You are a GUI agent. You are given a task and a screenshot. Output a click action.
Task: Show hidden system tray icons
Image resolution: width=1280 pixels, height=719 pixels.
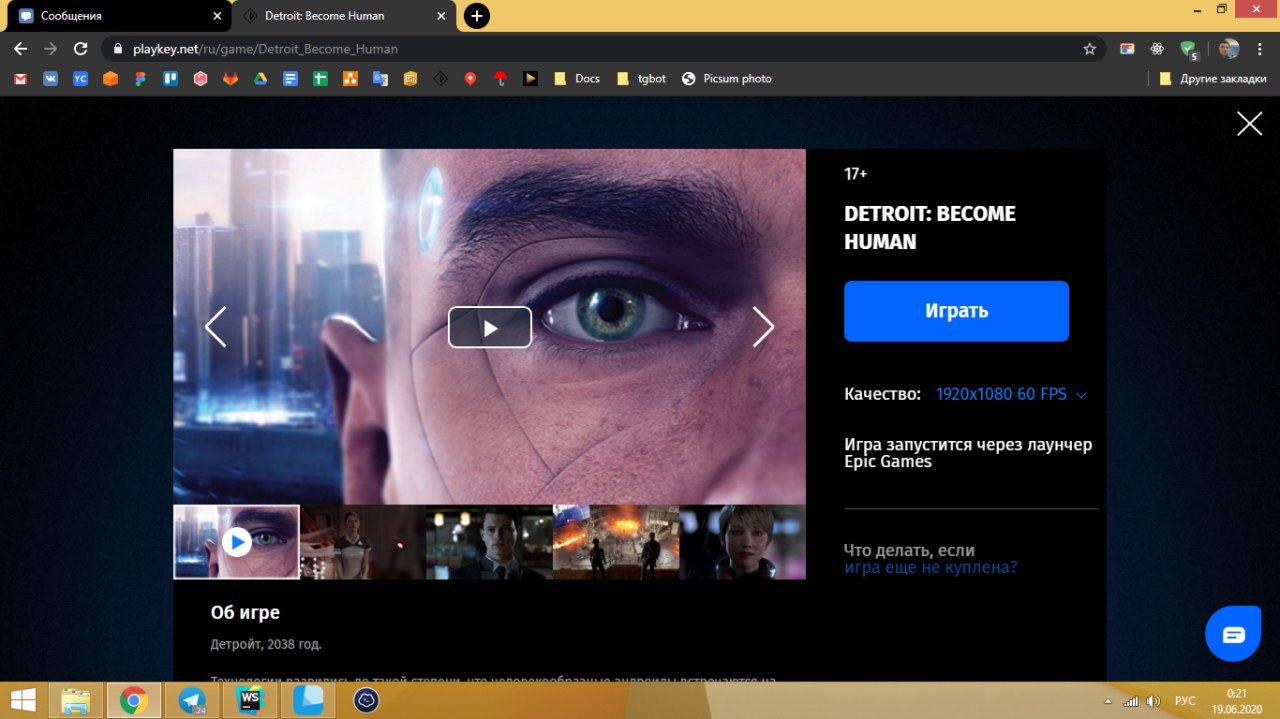click(1107, 701)
